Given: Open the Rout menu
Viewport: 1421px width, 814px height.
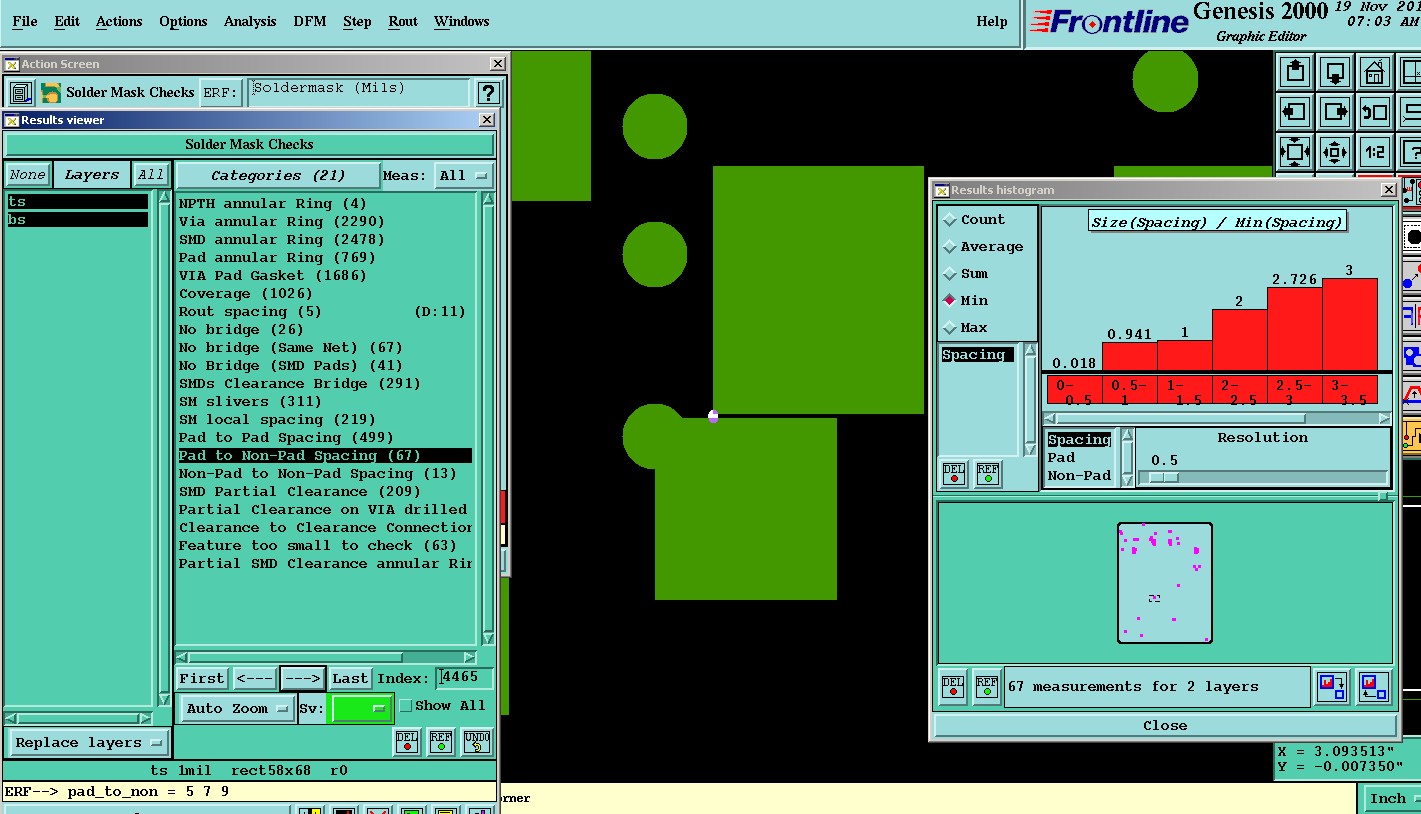Looking at the screenshot, I should click(403, 21).
